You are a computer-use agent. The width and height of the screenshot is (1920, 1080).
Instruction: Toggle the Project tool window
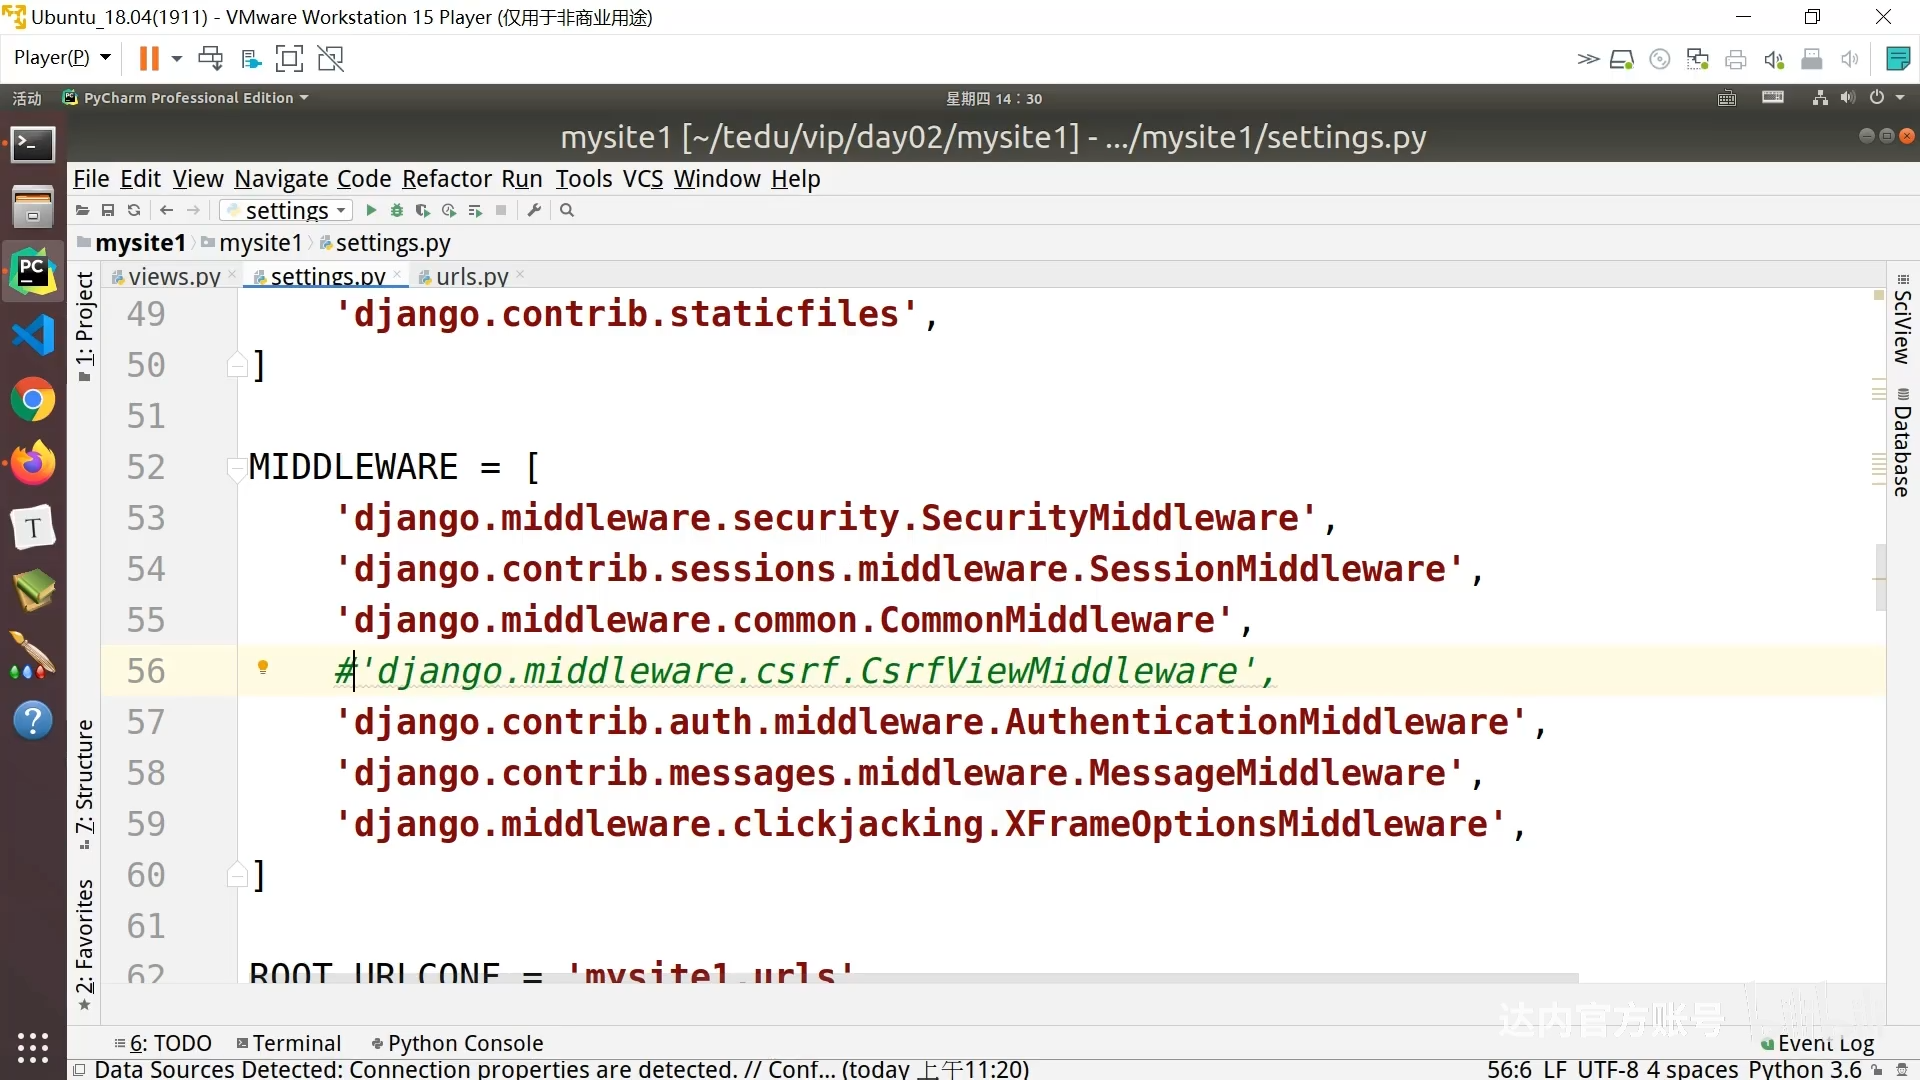pyautogui.click(x=85, y=325)
